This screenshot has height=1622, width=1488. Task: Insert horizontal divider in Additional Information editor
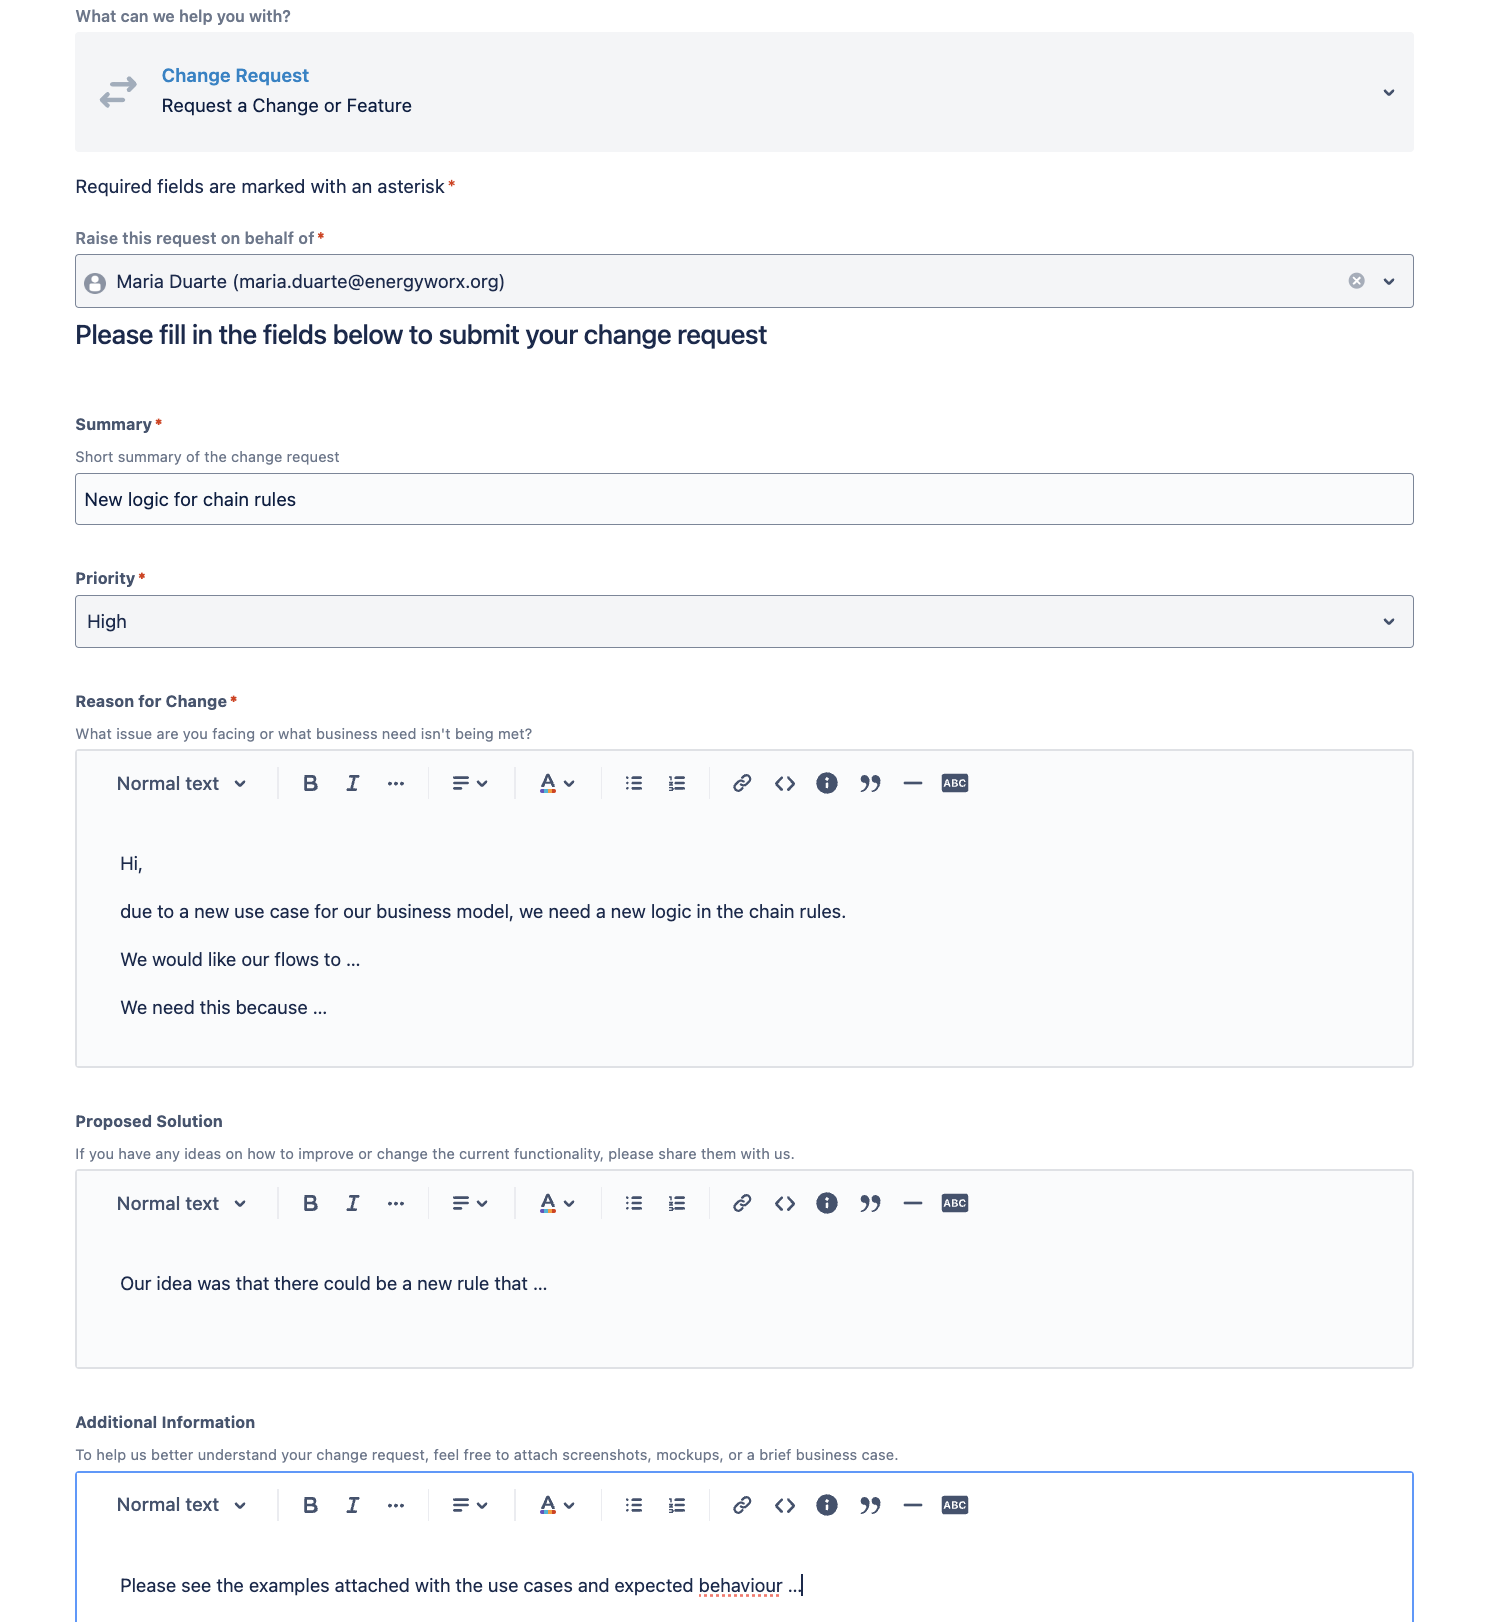912,1506
